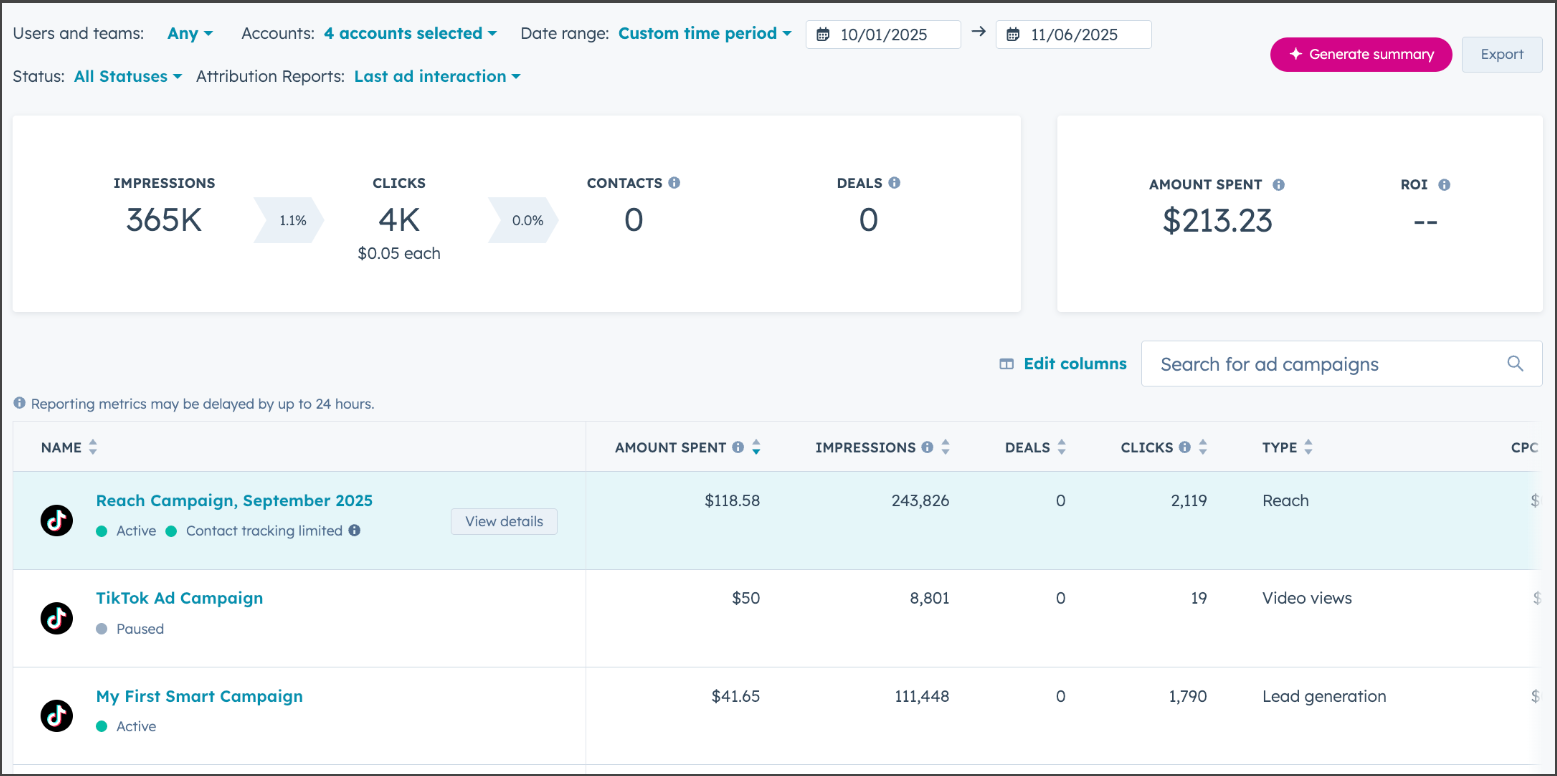This screenshot has width=1557, height=776.
Task: Click into the ad campaigns search field
Action: 1300,364
